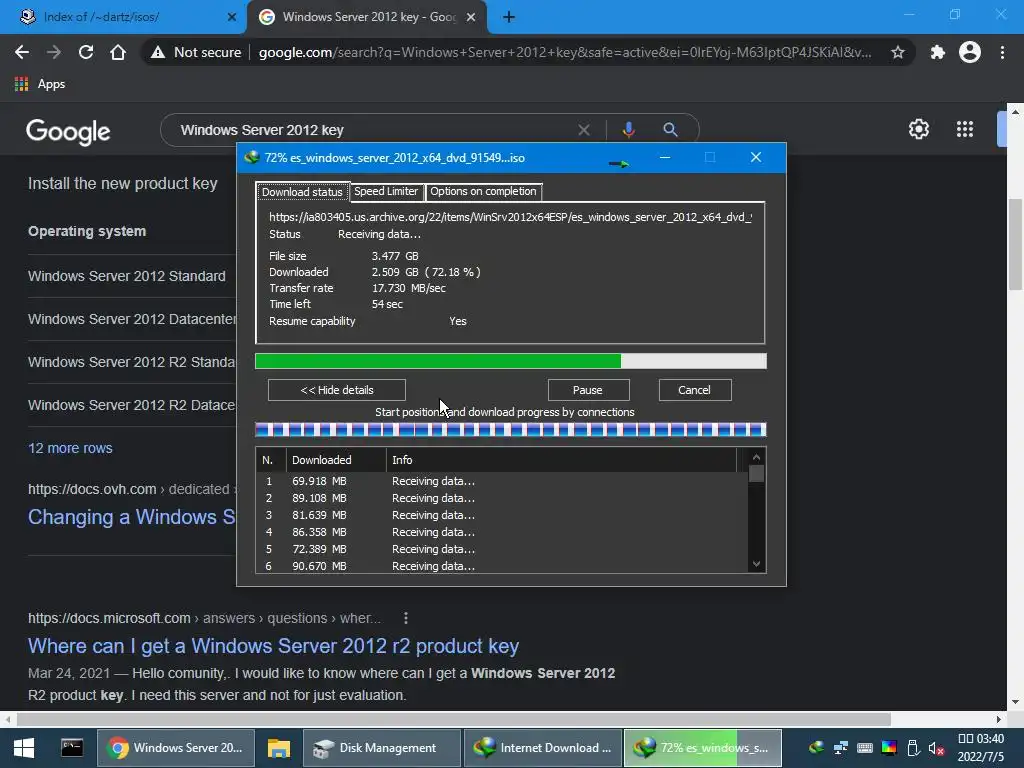The image size is (1024, 768).
Task: Clear the Google search box with X
Action: [x=584, y=130]
